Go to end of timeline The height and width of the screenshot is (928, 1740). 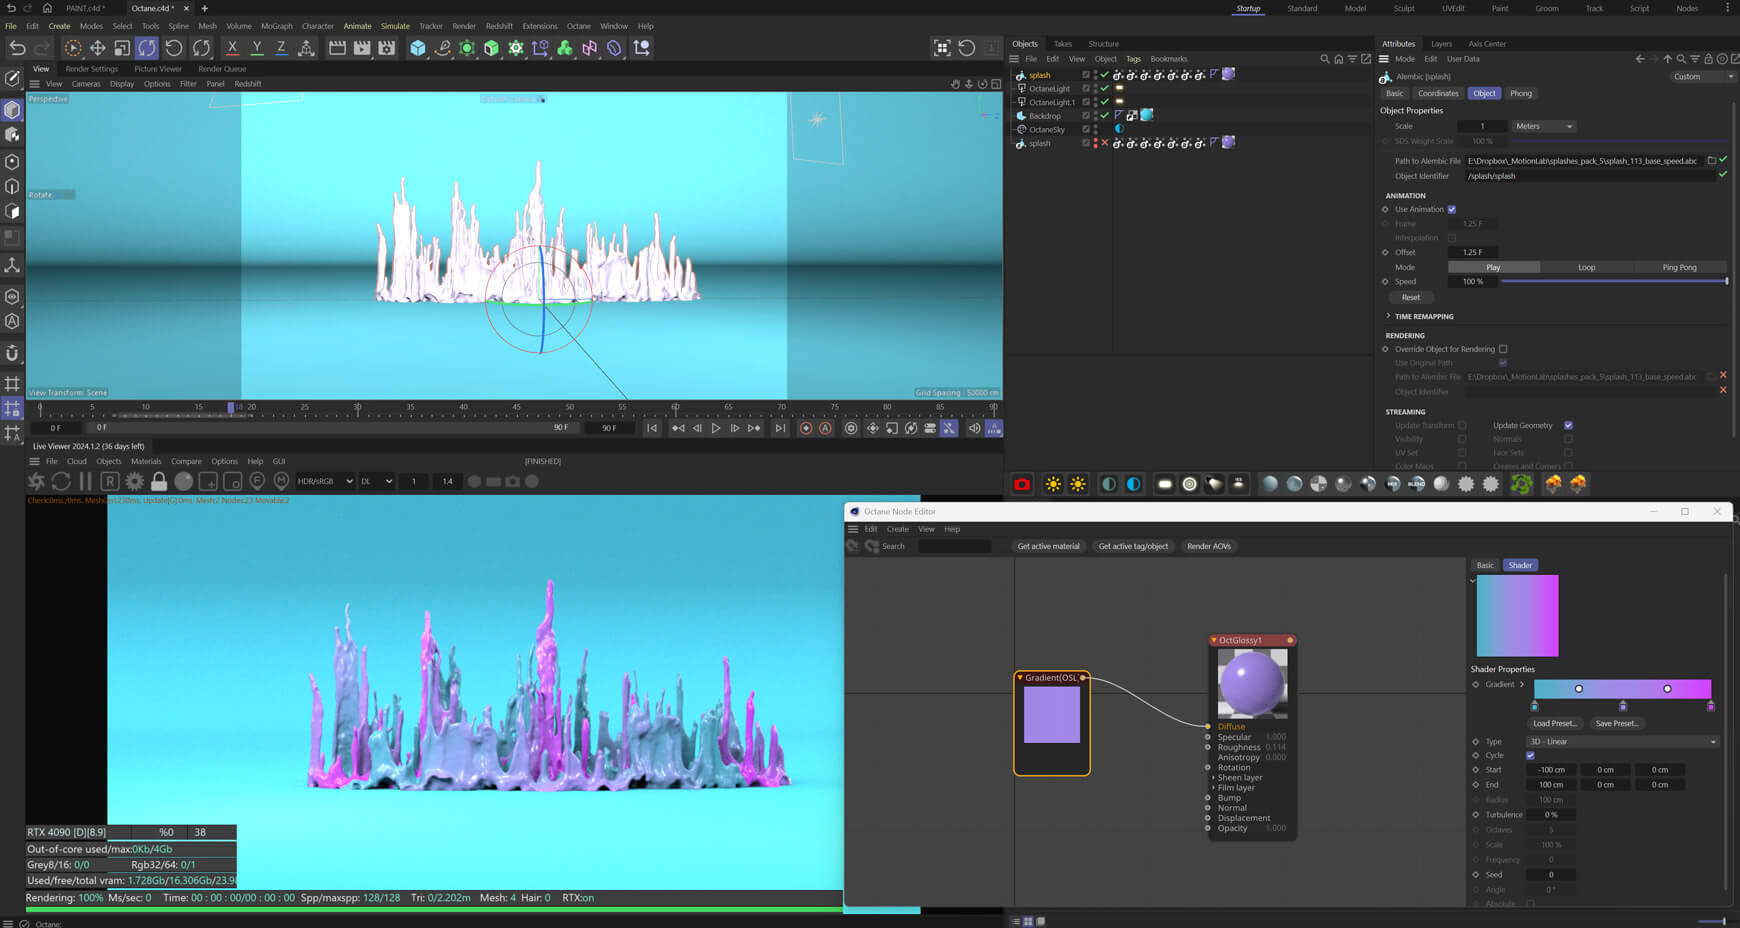(x=780, y=428)
